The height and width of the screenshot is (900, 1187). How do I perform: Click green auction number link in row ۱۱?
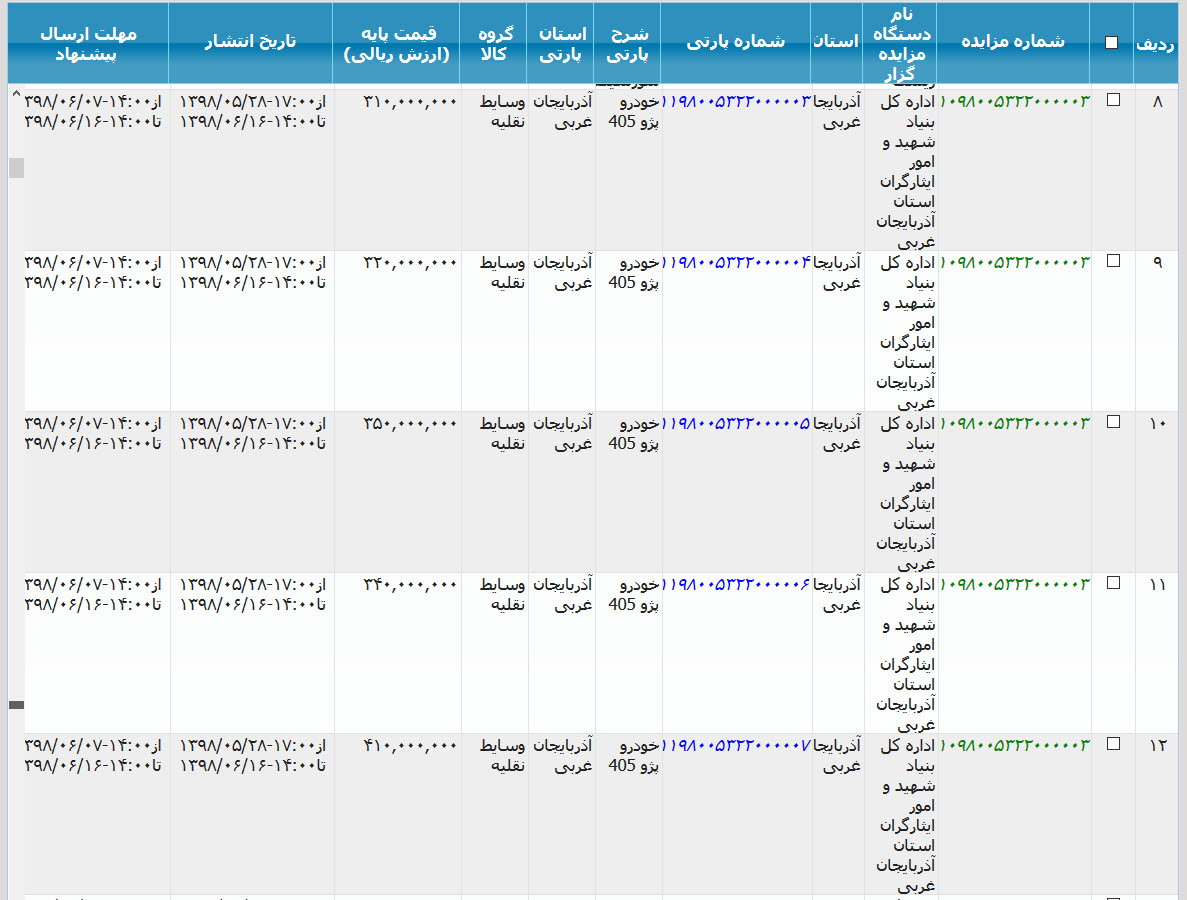click(x=1014, y=584)
